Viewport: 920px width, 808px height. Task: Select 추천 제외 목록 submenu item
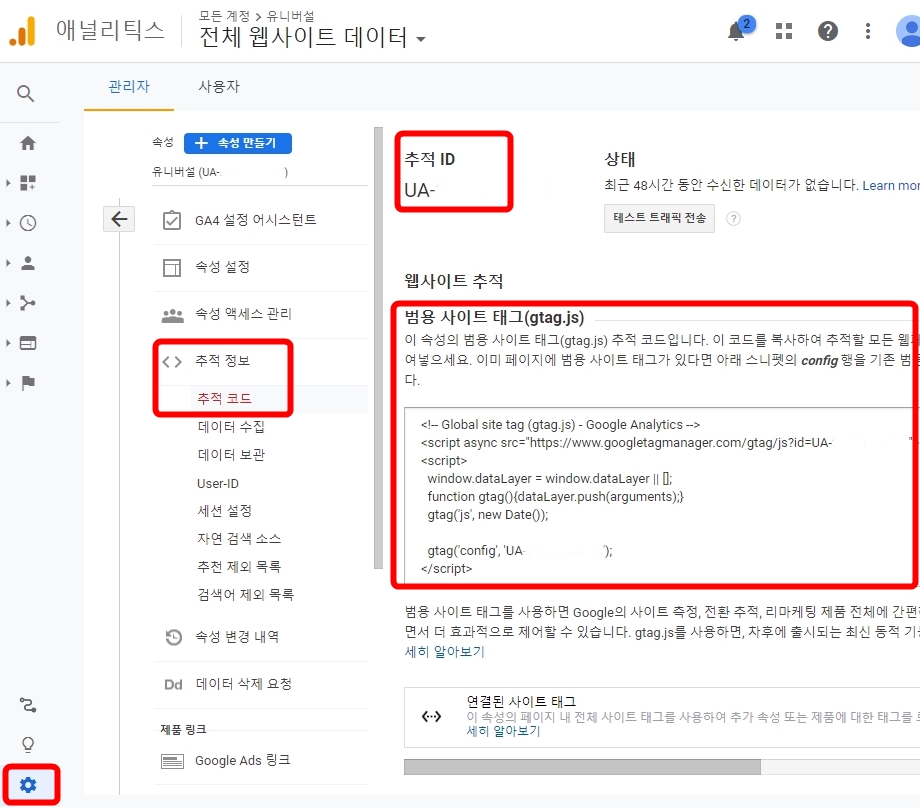click(x=239, y=566)
